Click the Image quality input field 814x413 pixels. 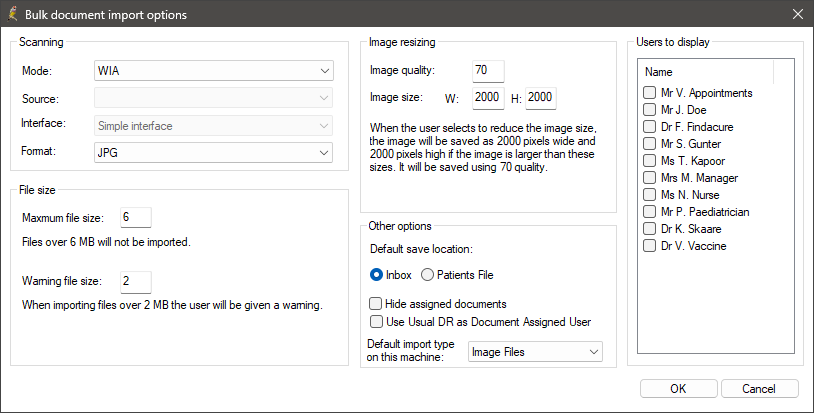(x=488, y=71)
